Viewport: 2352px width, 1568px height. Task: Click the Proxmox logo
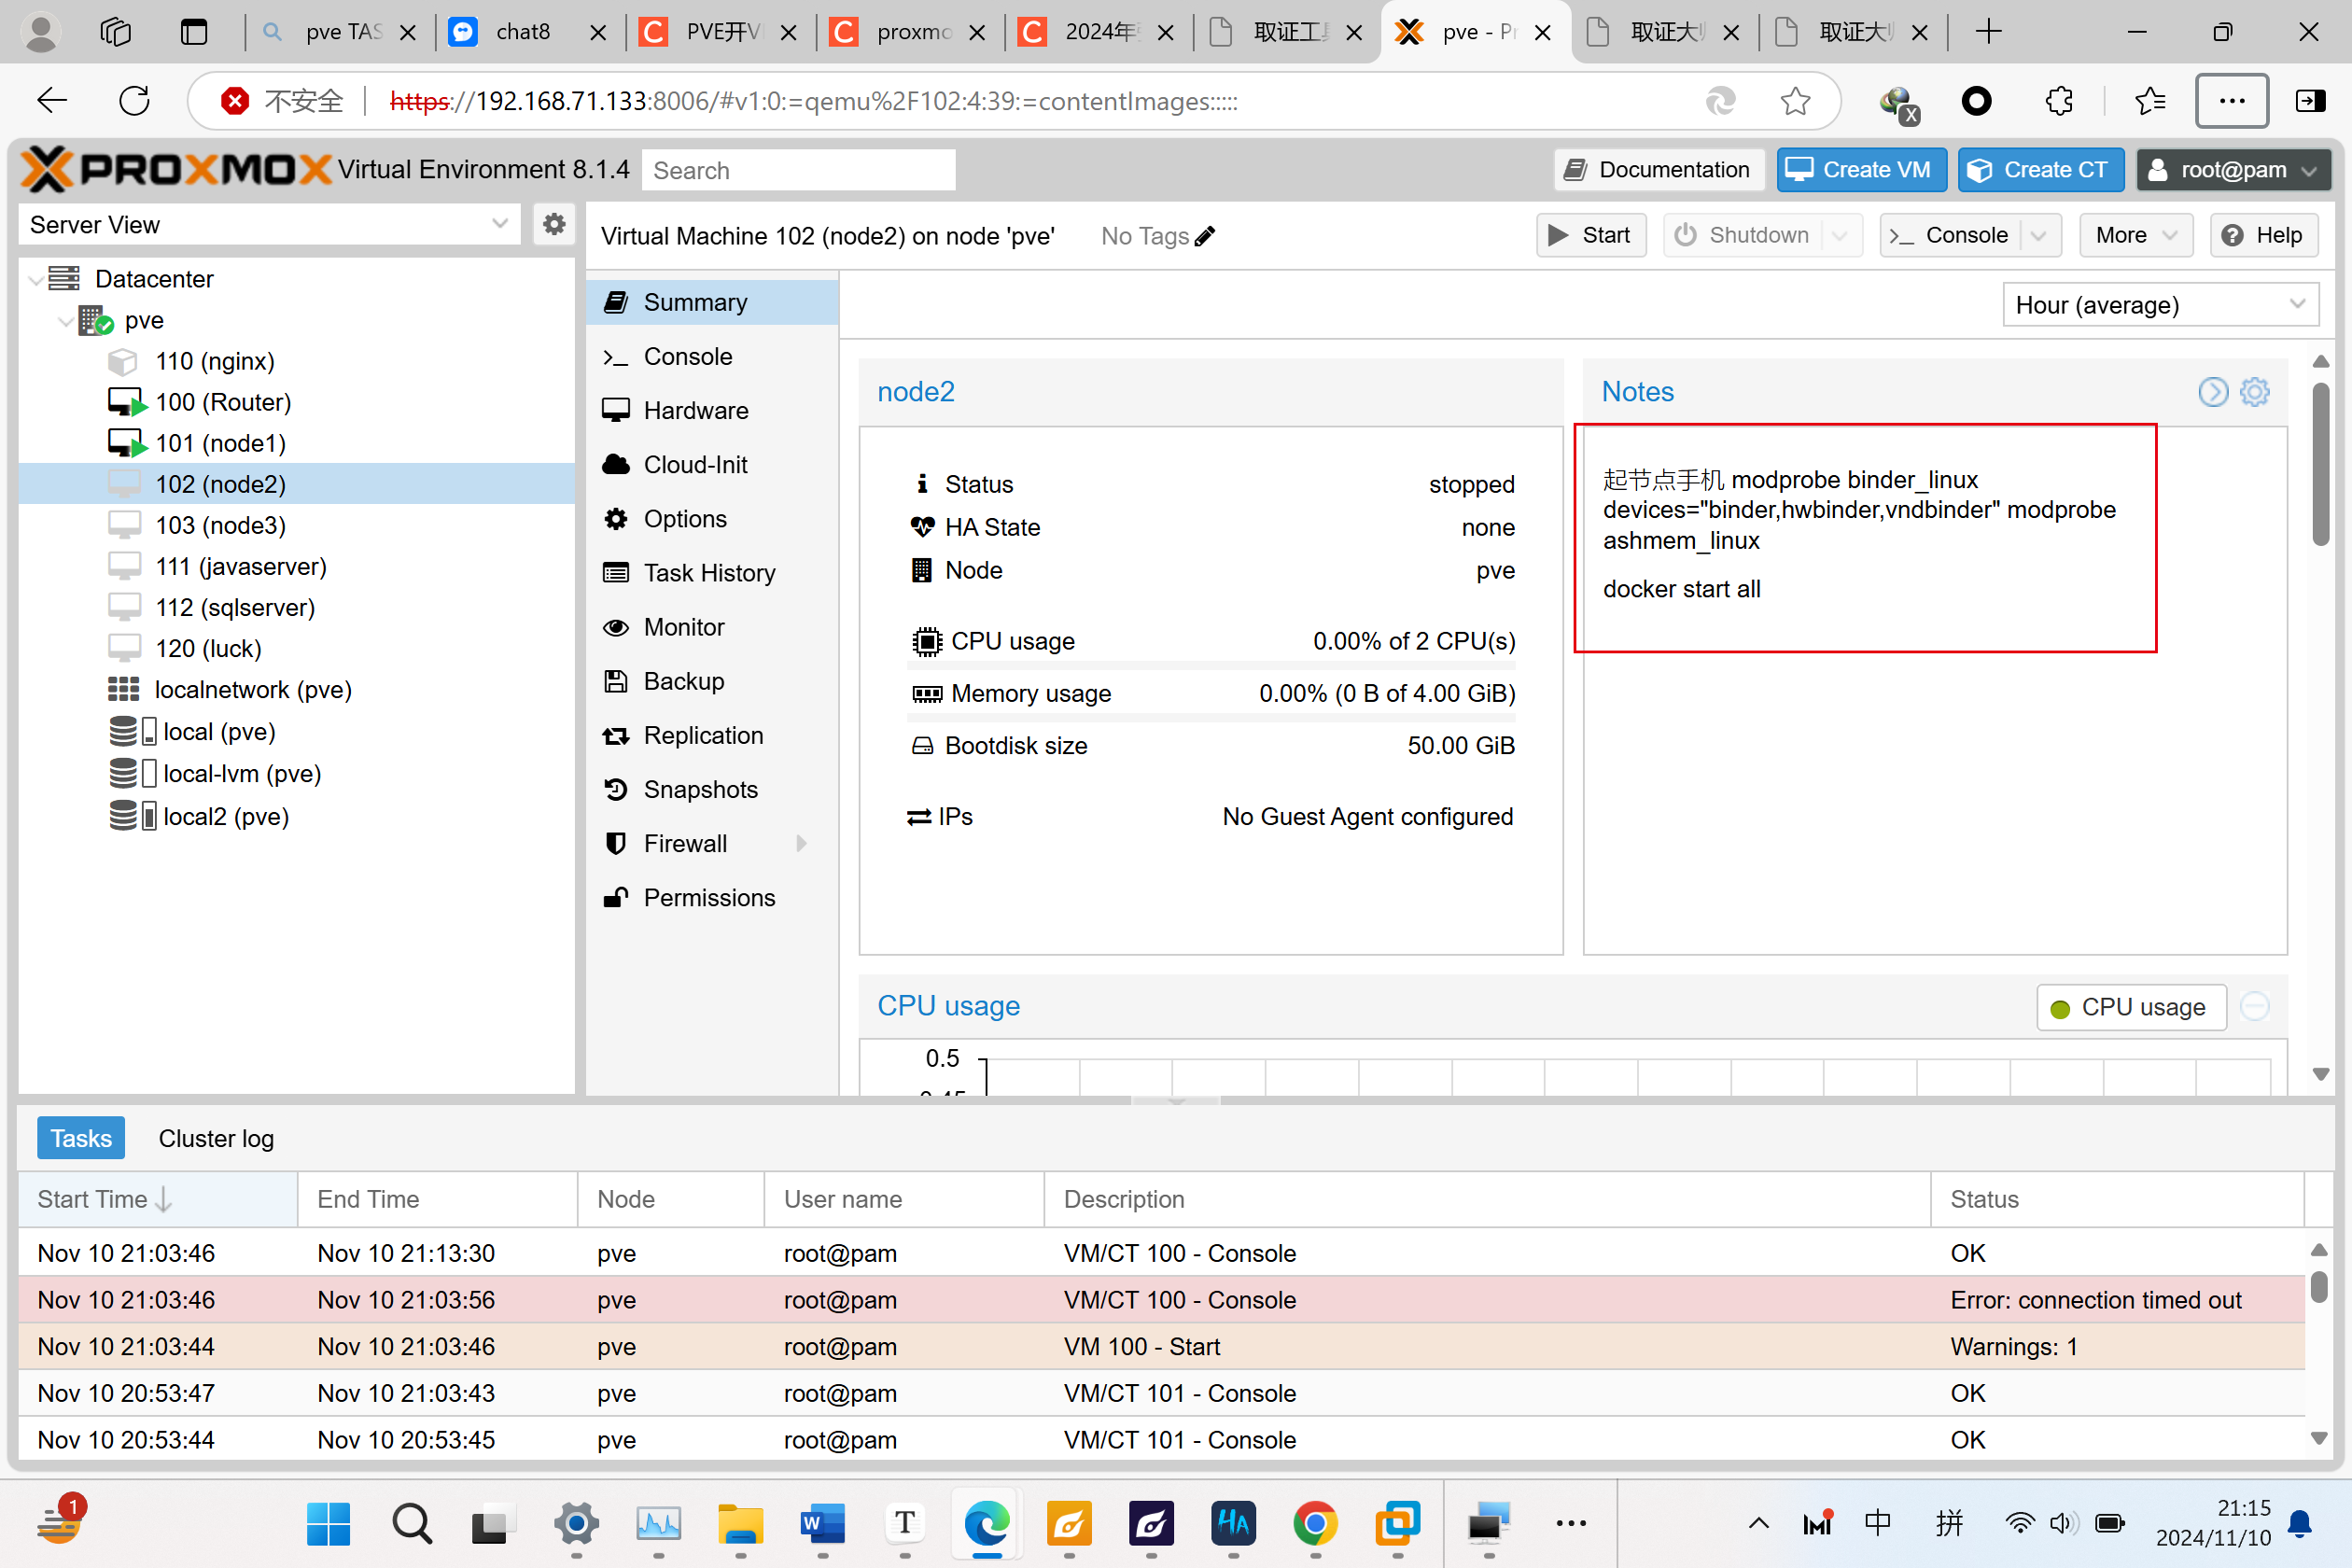pyautogui.click(x=176, y=169)
